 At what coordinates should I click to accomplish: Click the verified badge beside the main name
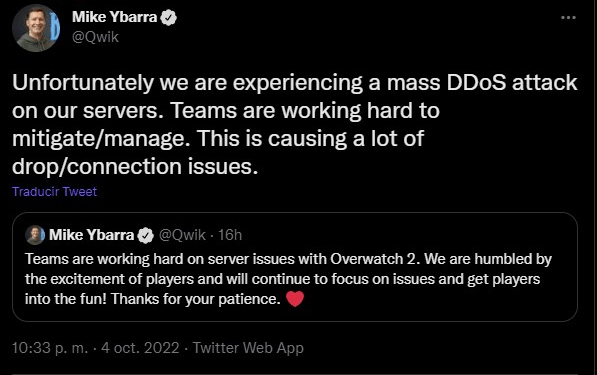tap(169, 18)
